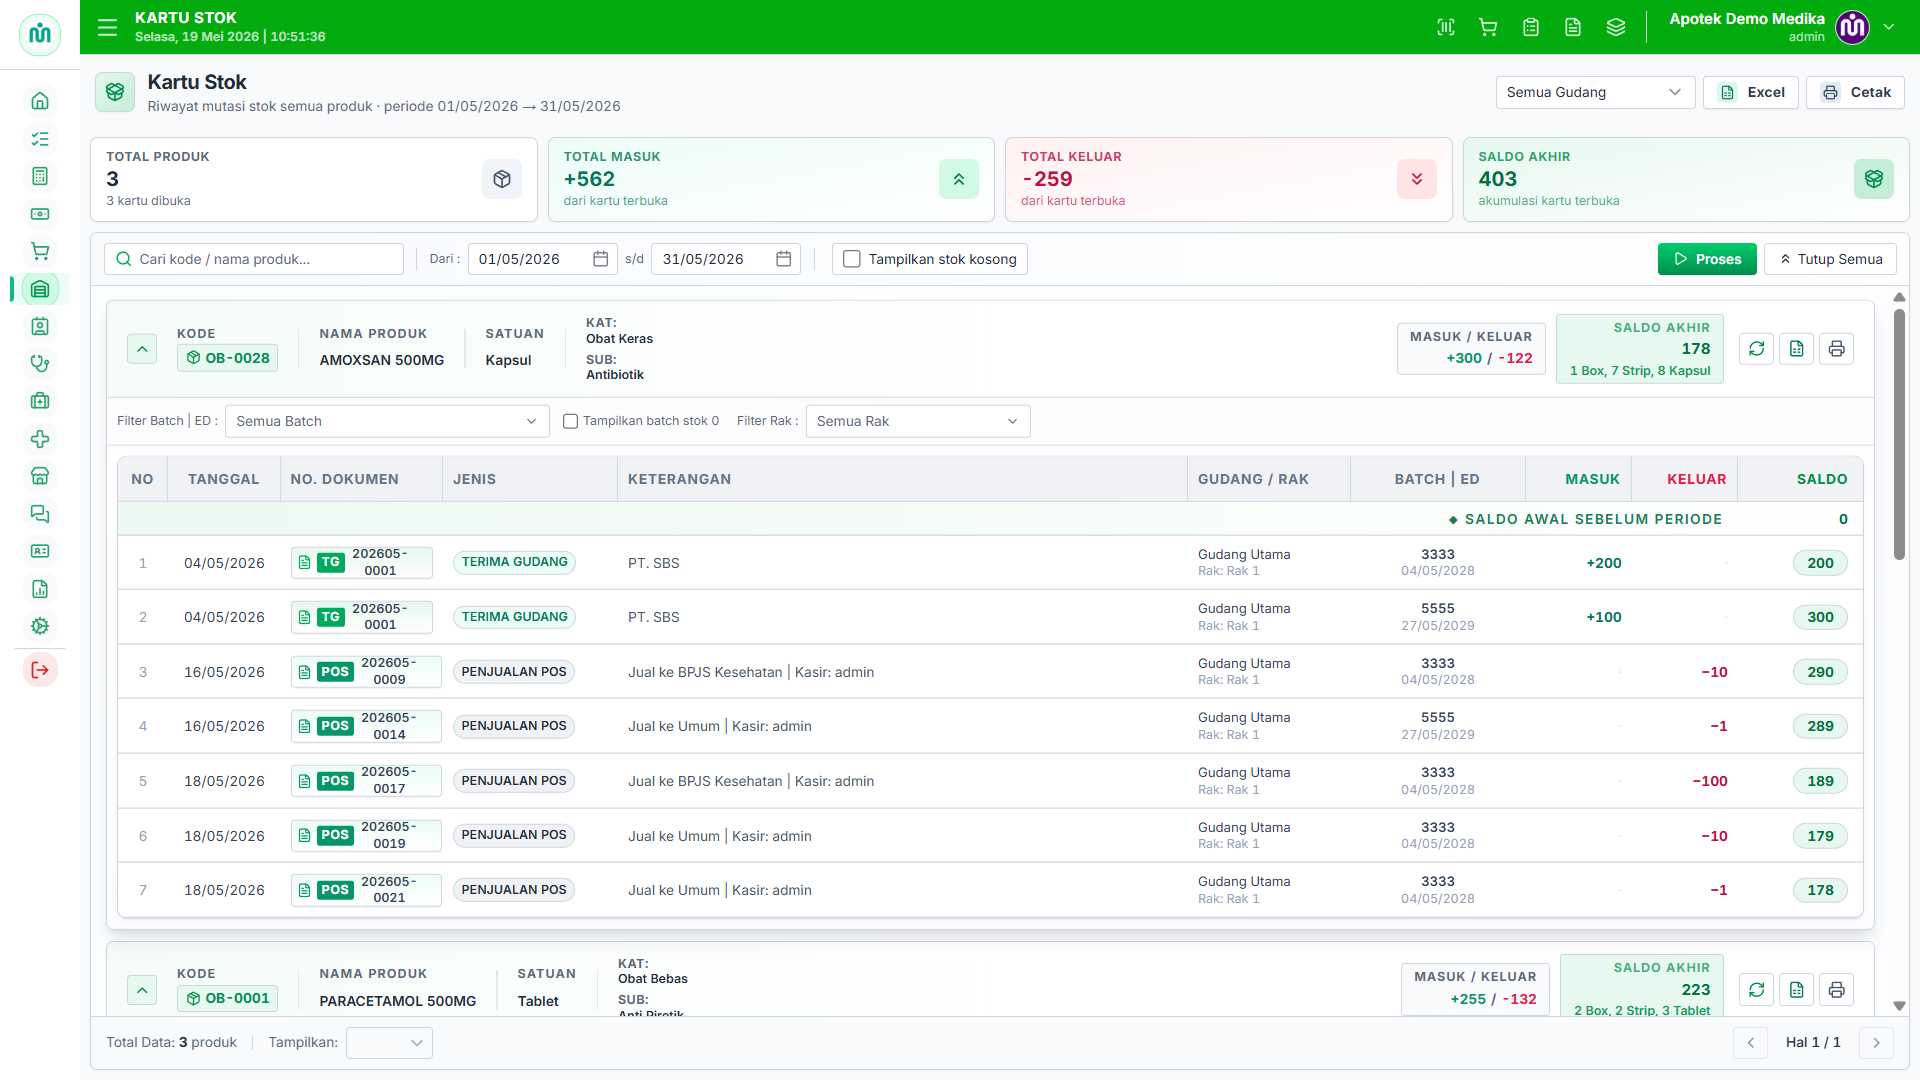This screenshot has width=1920, height=1080.
Task: Expand the Semua Batch filter dropdown
Action: (x=387, y=421)
